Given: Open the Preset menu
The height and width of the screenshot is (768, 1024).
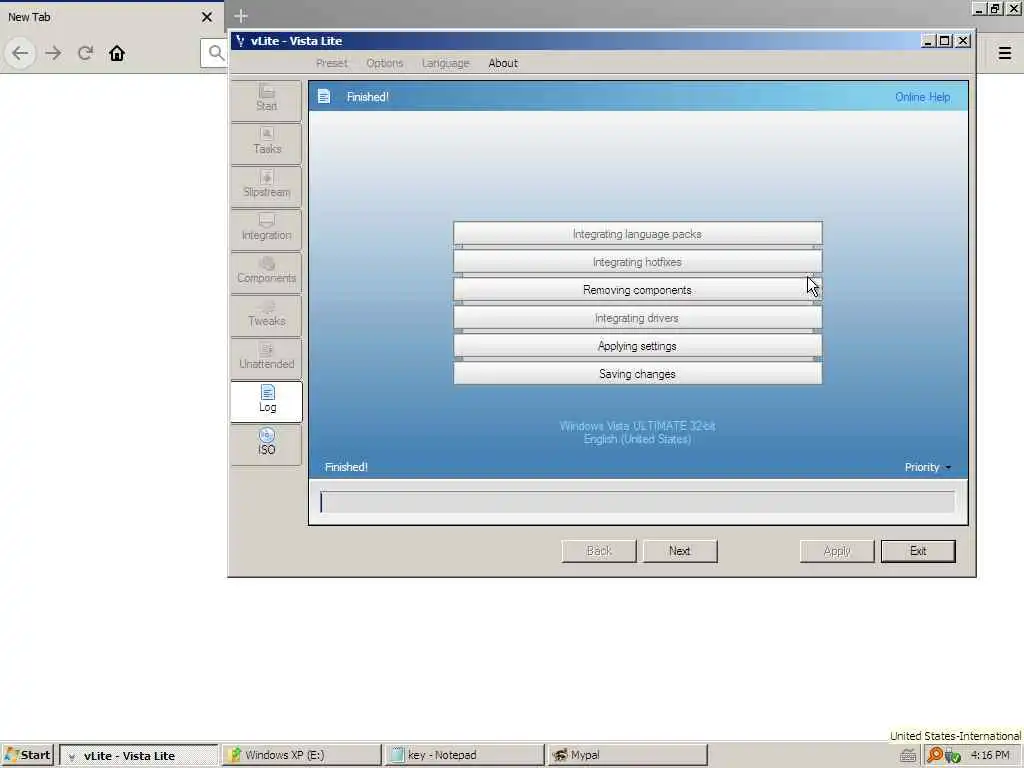Looking at the screenshot, I should coord(332,63).
